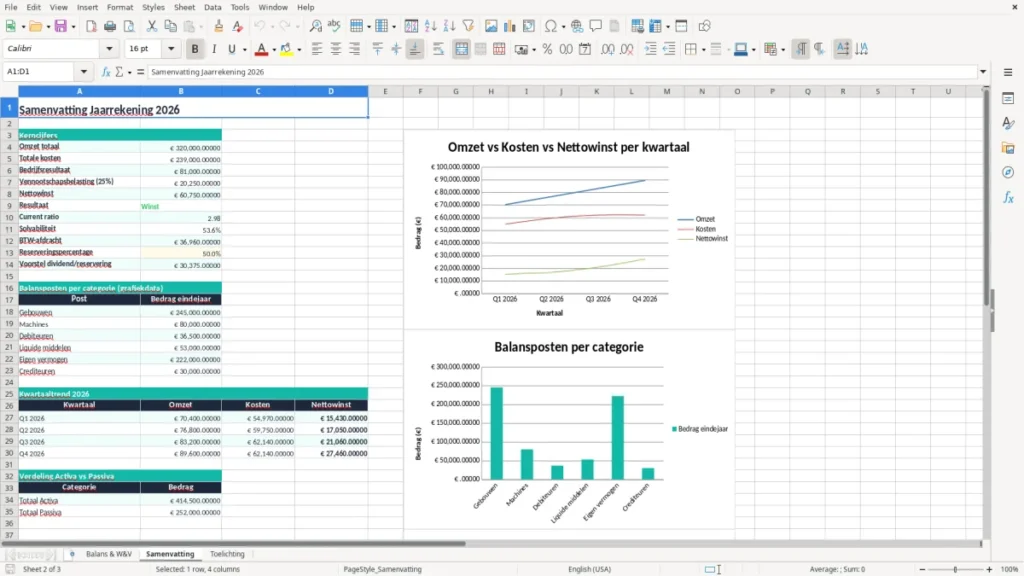This screenshot has width=1024, height=576.
Task: Toggle Align Bottom vertical alignment
Action: 415,49
